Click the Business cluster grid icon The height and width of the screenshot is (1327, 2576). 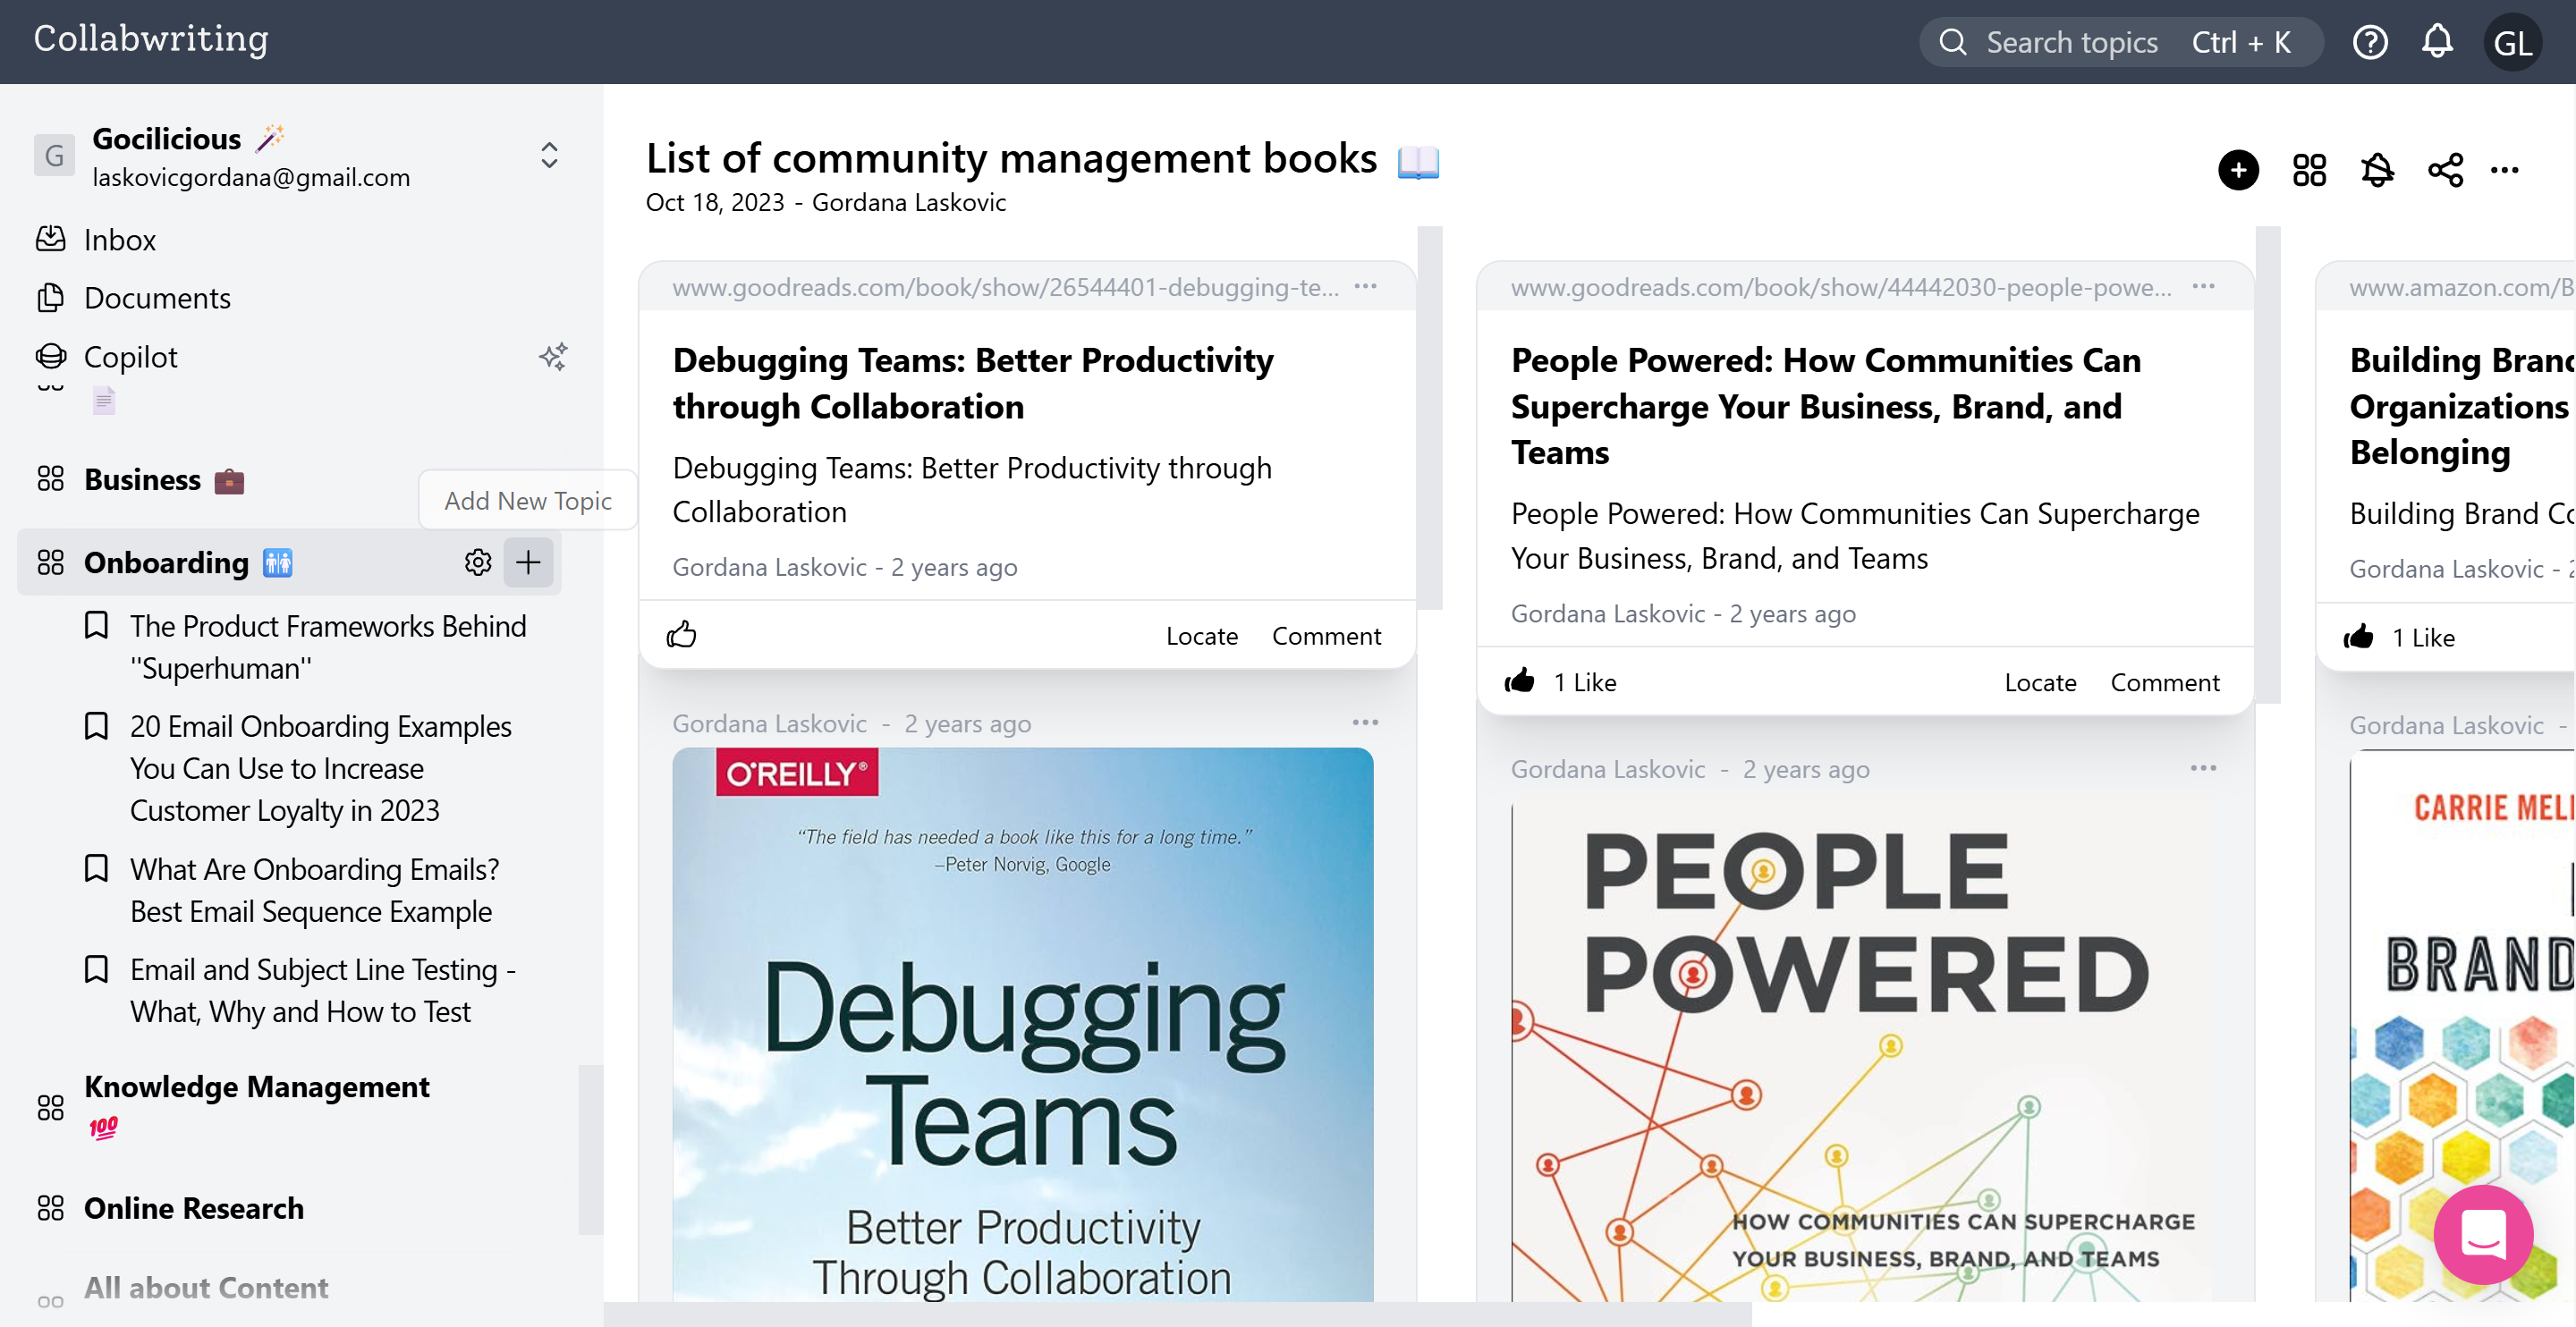pos(50,480)
